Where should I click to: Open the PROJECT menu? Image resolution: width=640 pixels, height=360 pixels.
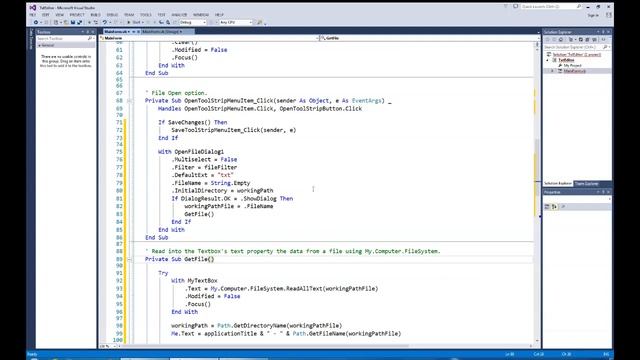[x=77, y=15]
